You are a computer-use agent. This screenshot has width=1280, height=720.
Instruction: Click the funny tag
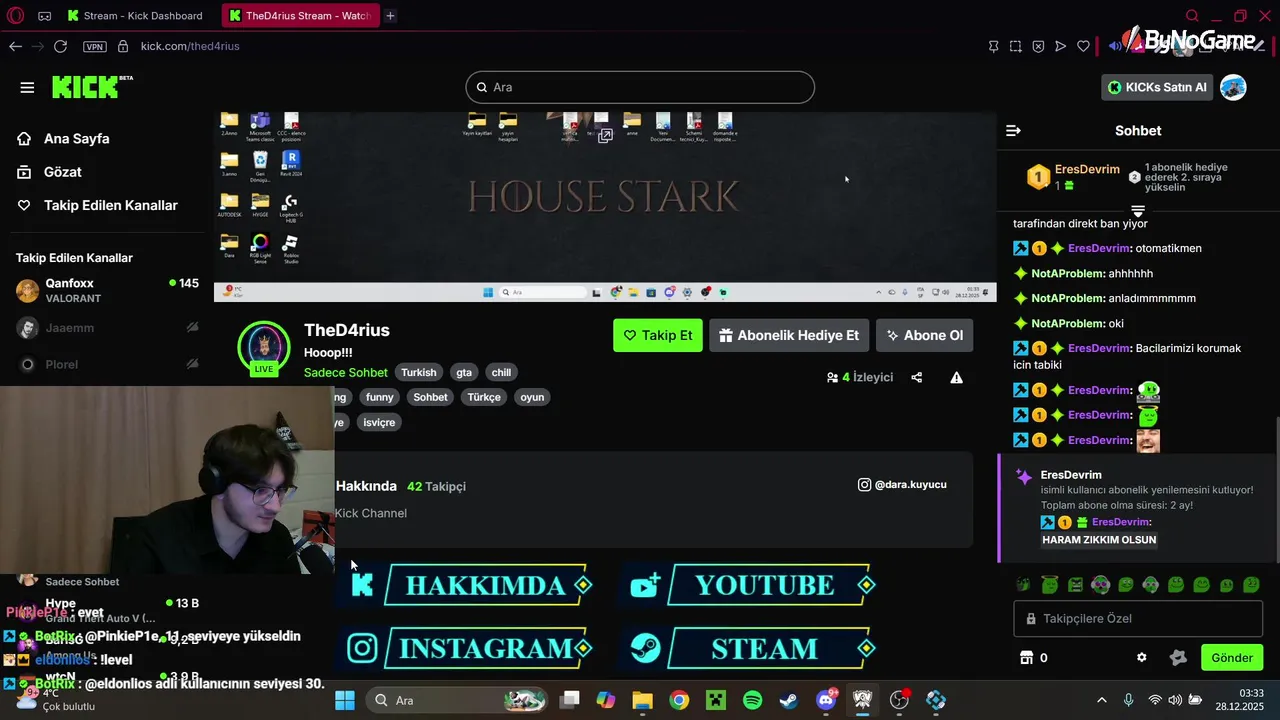pos(380,397)
